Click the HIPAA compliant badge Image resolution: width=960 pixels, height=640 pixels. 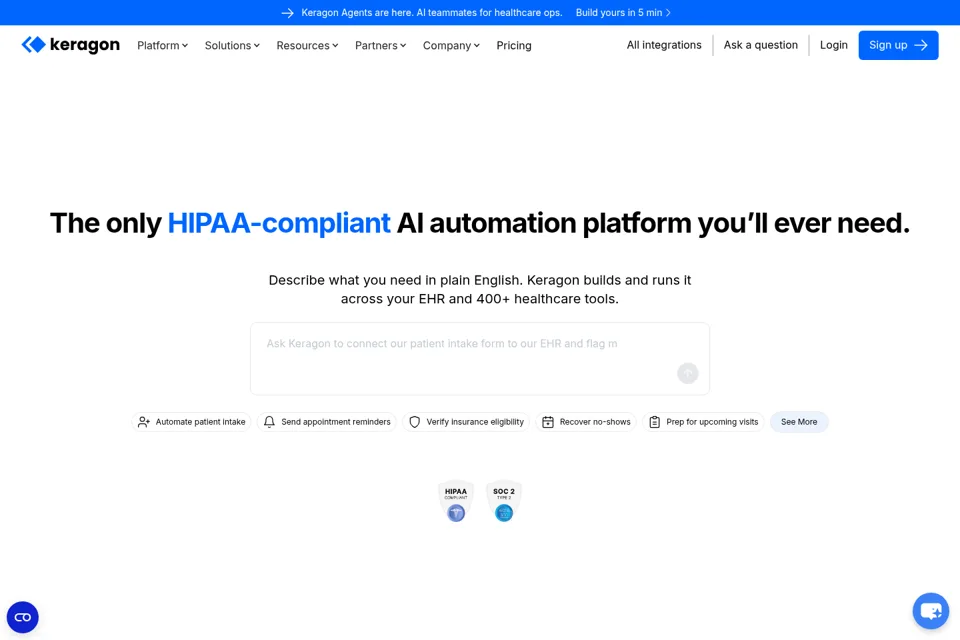(456, 501)
